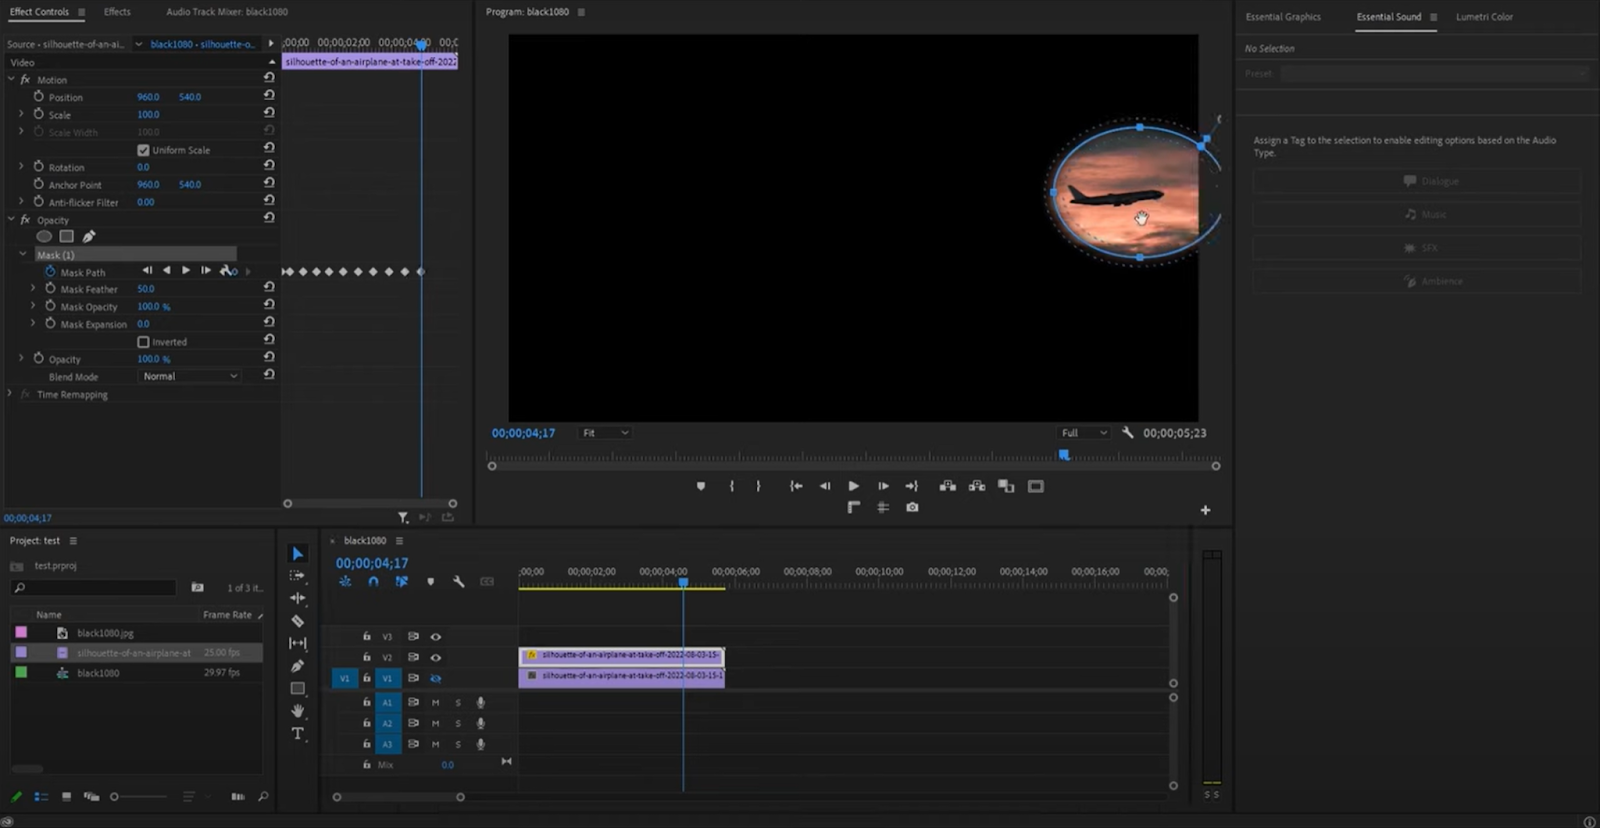Open the Fit zoom level dropdown

[605, 433]
